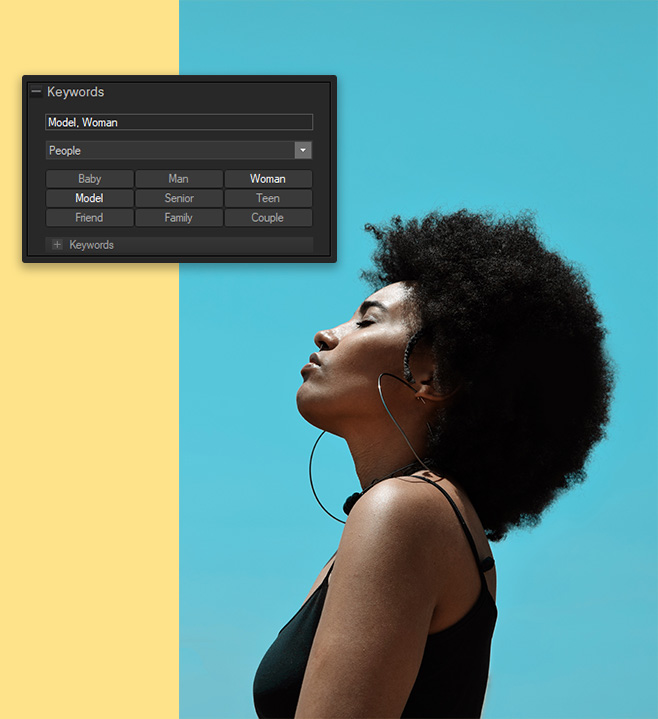Expand the lower Keywords section plus icon

click(x=57, y=245)
